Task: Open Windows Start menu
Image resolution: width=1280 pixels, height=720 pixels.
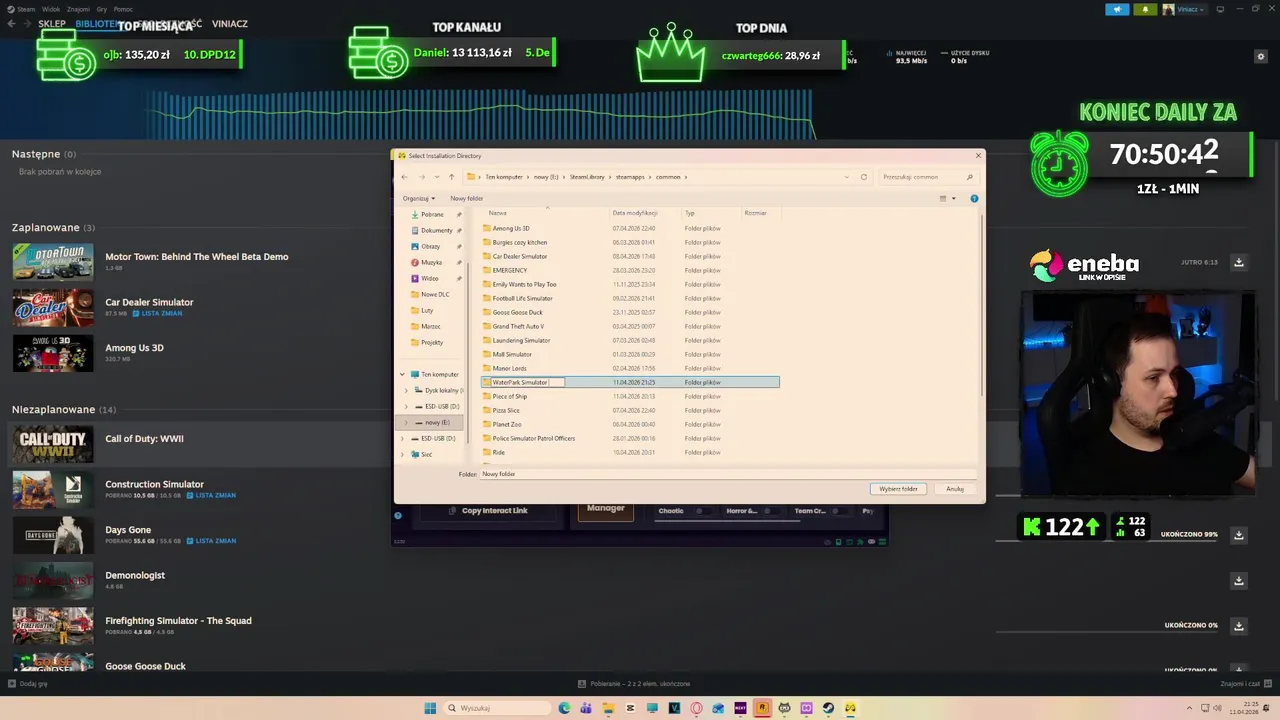Action: point(430,708)
